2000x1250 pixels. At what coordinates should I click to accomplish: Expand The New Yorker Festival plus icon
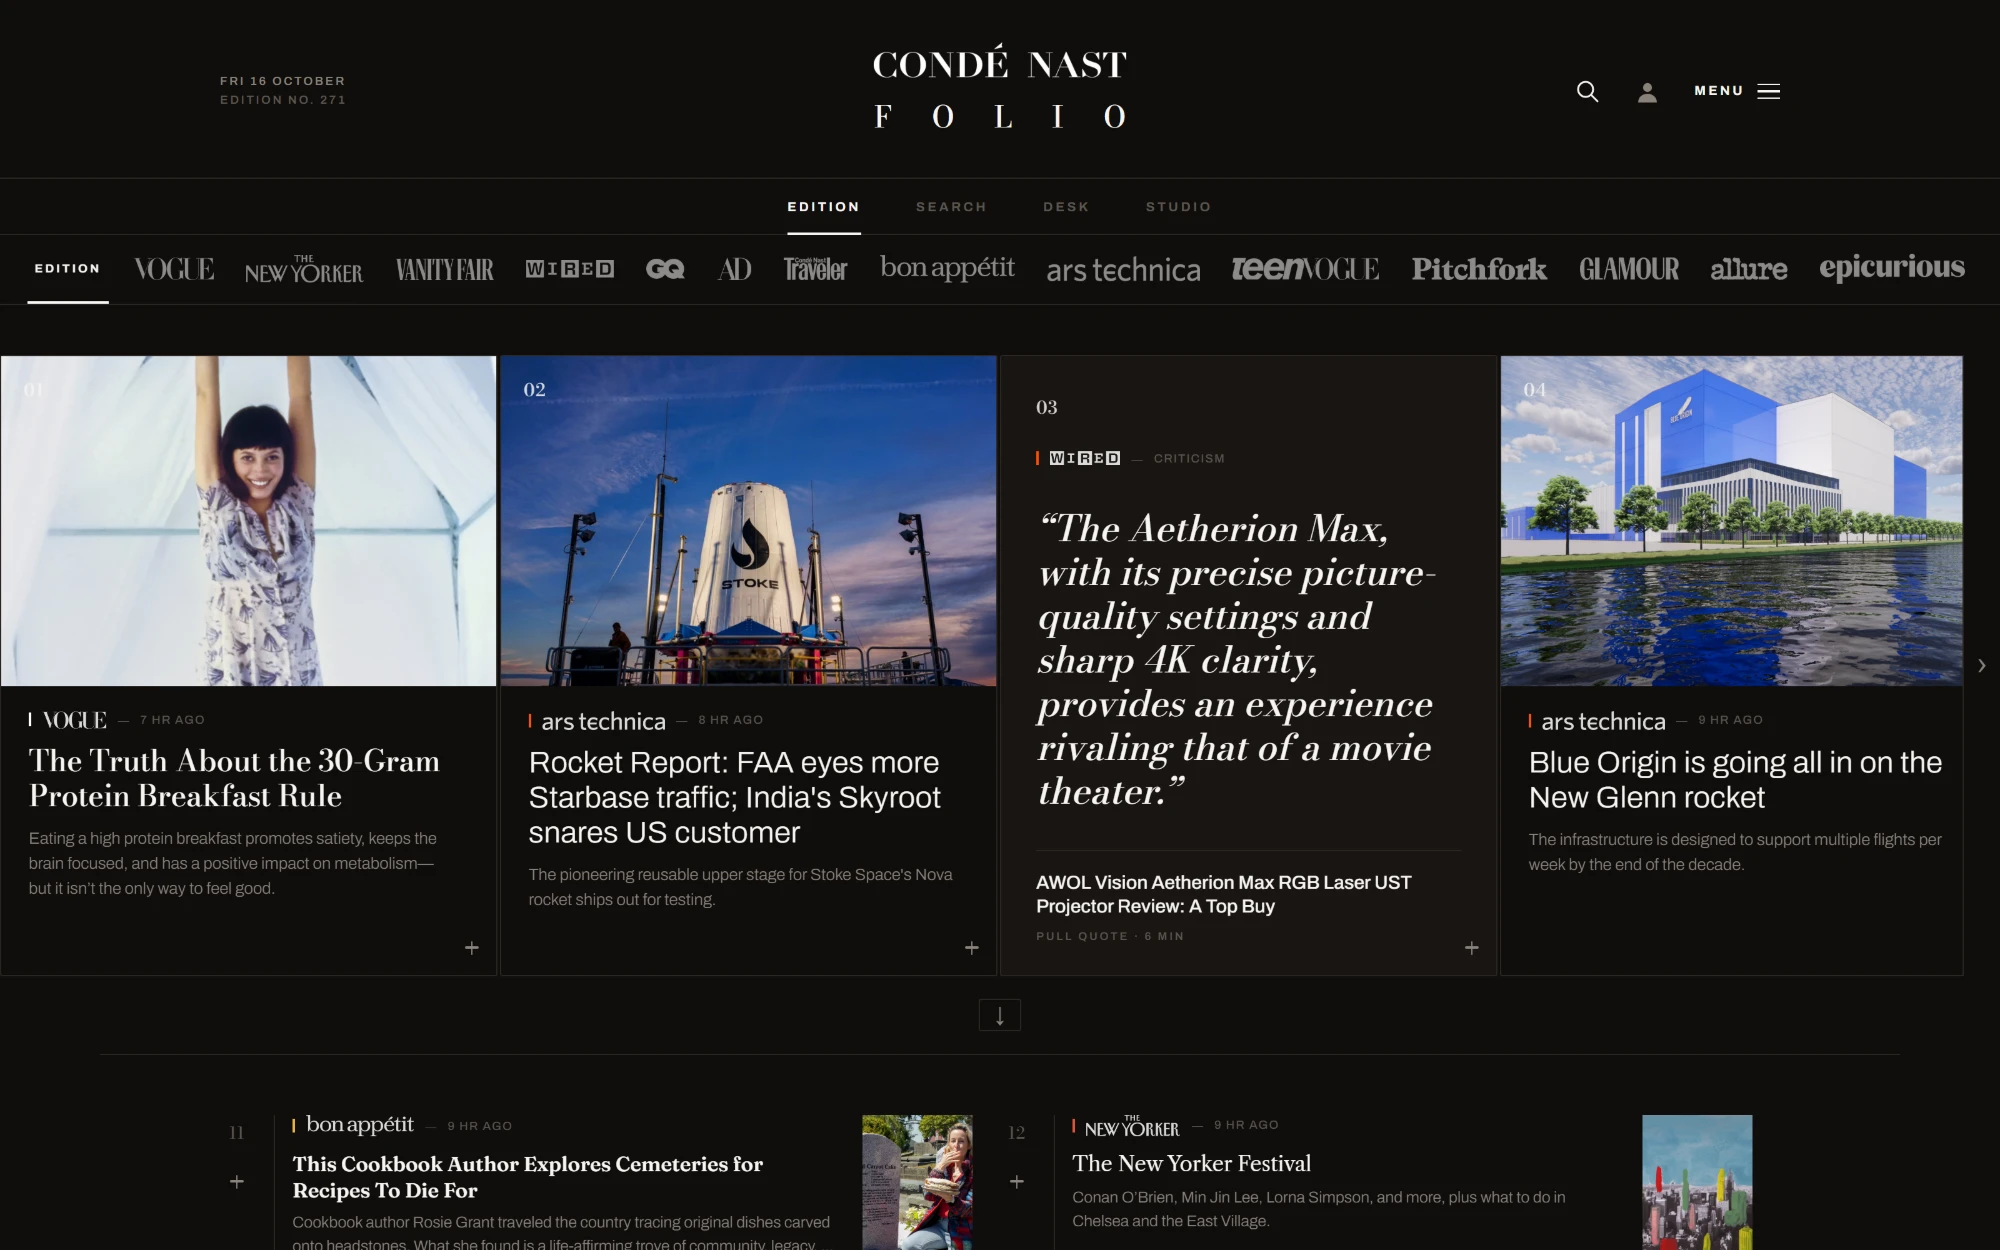(x=1017, y=1182)
